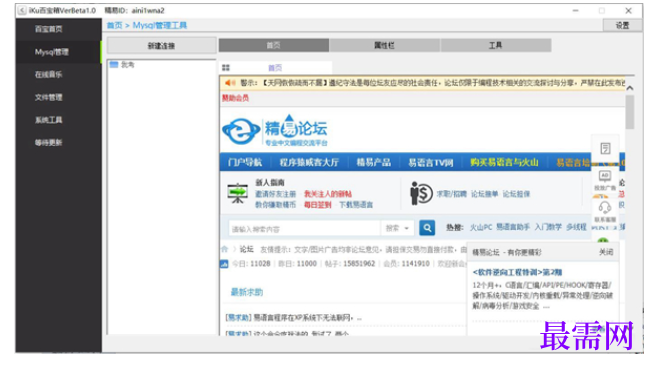Click the 会员: 1141910 statistic
The height and width of the screenshot is (367, 652).
pyautogui.click(x=406, y=264)
